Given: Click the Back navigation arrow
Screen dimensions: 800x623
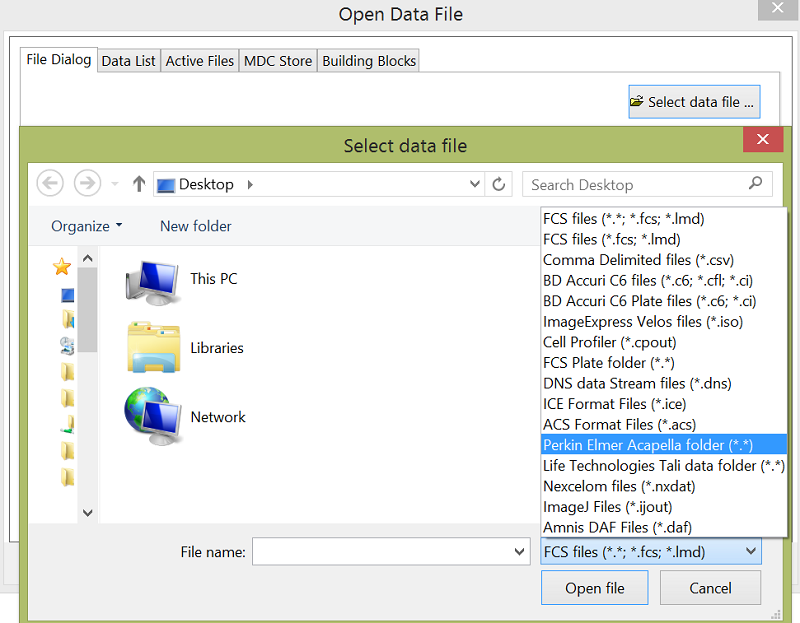Looking at the screenshot, I should click(x=50, y=184).
